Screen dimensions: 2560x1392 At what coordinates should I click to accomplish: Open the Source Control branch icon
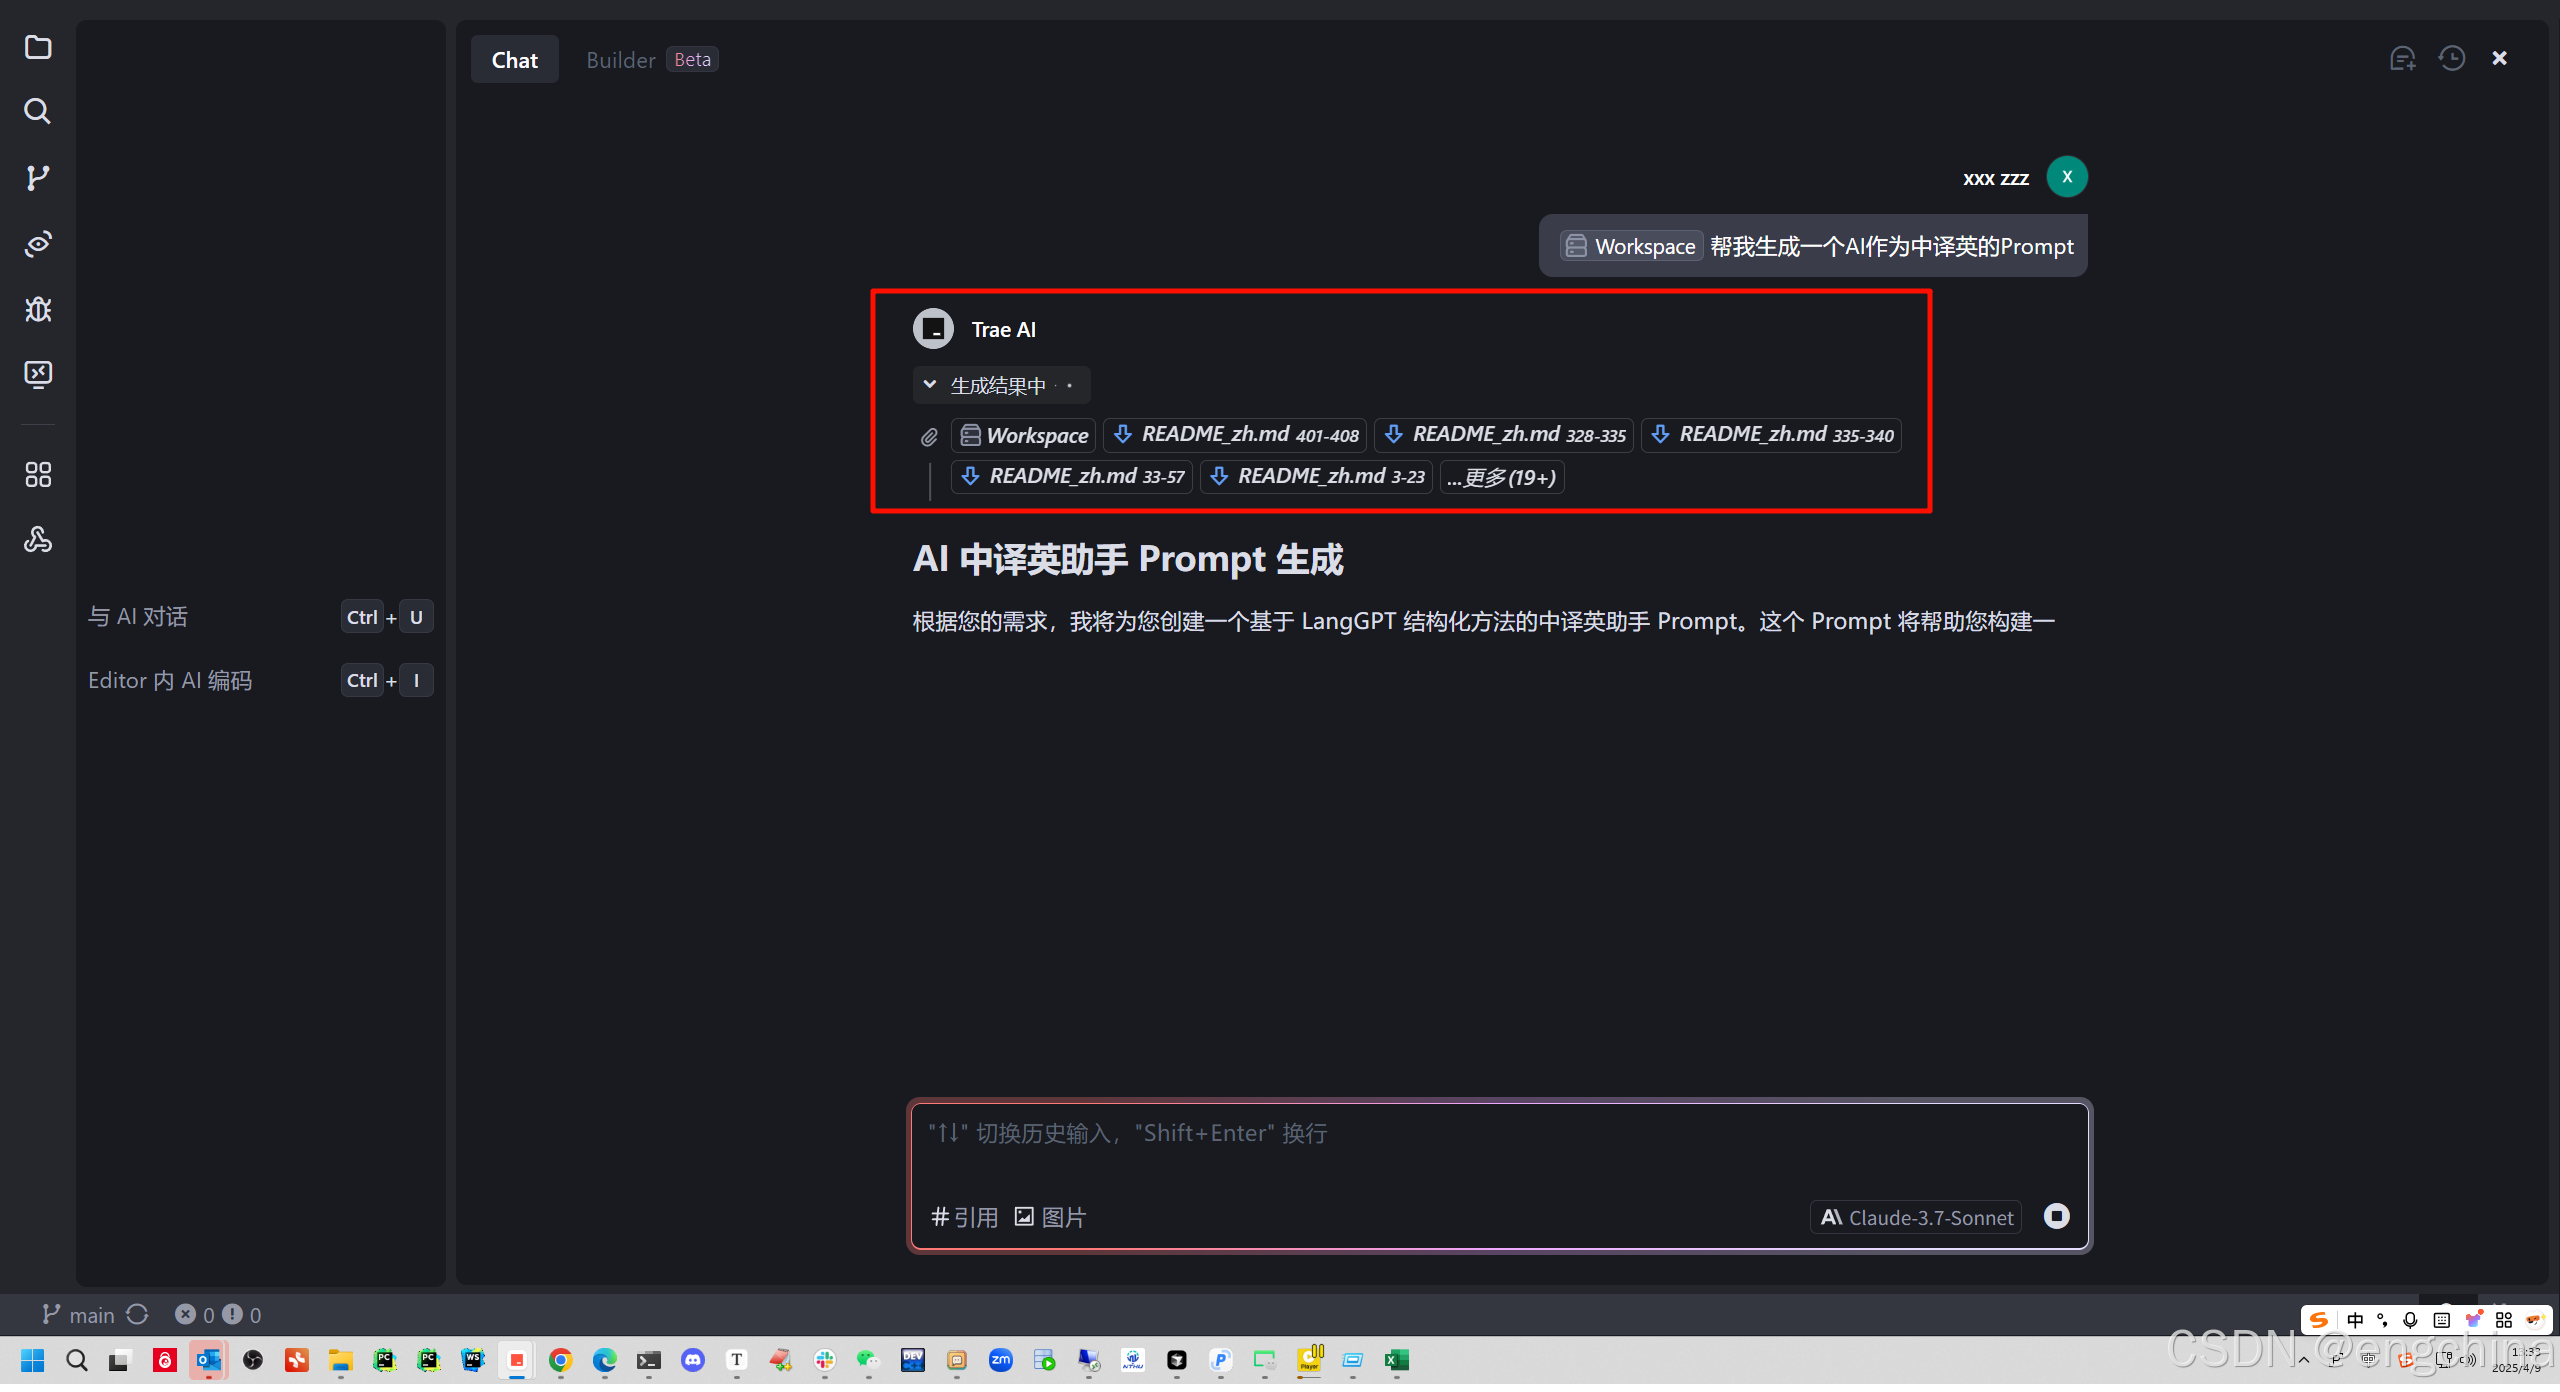[38, 178]
